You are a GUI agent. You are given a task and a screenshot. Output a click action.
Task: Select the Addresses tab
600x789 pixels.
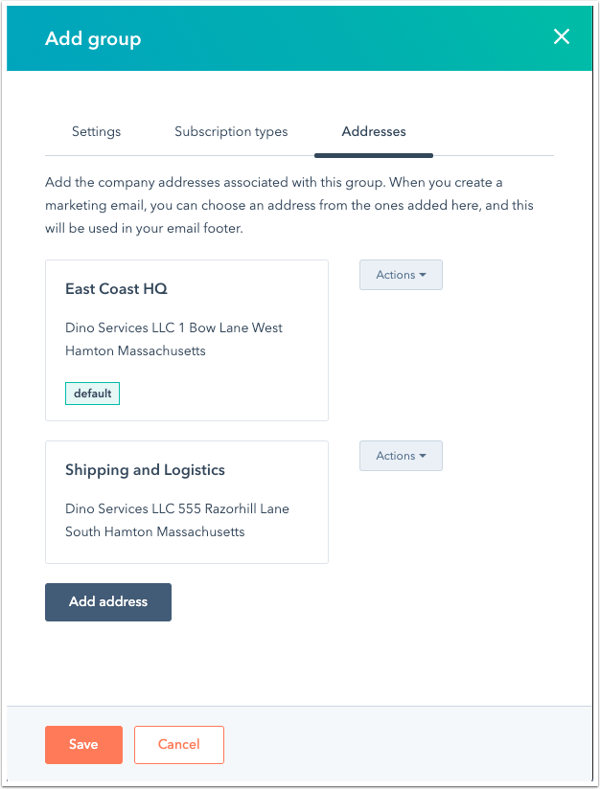point(373,132)
